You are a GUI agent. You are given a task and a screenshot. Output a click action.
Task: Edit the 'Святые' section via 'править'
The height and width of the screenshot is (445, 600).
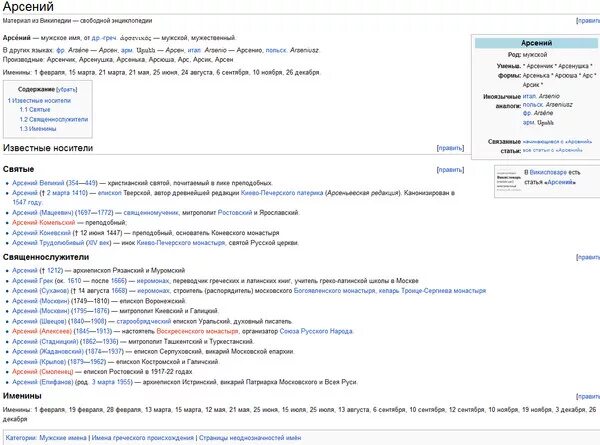click(450, 170)
